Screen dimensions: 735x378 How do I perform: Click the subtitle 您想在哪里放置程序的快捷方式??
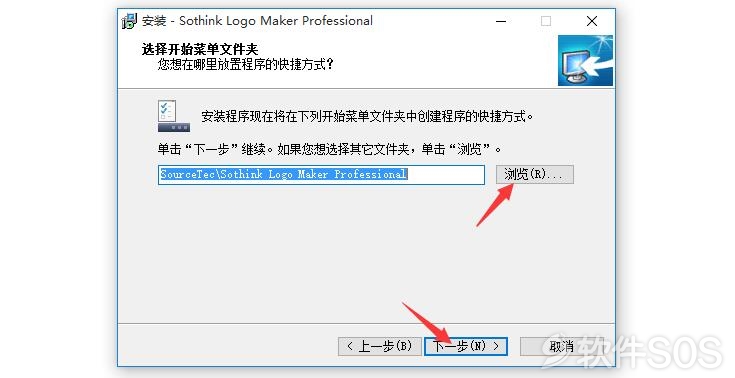(x=246, y=64)
